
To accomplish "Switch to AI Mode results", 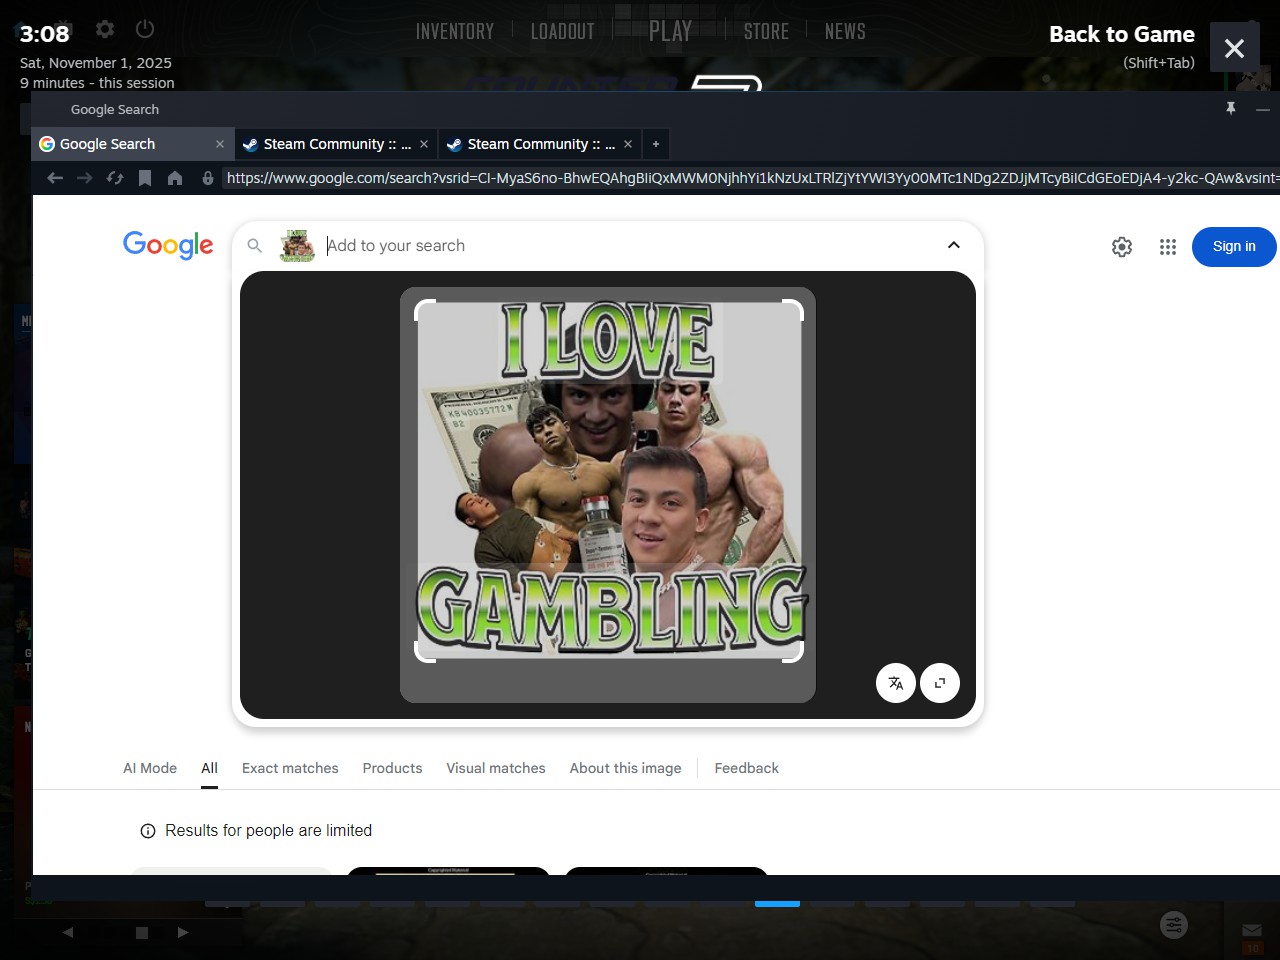I will 150,768.
